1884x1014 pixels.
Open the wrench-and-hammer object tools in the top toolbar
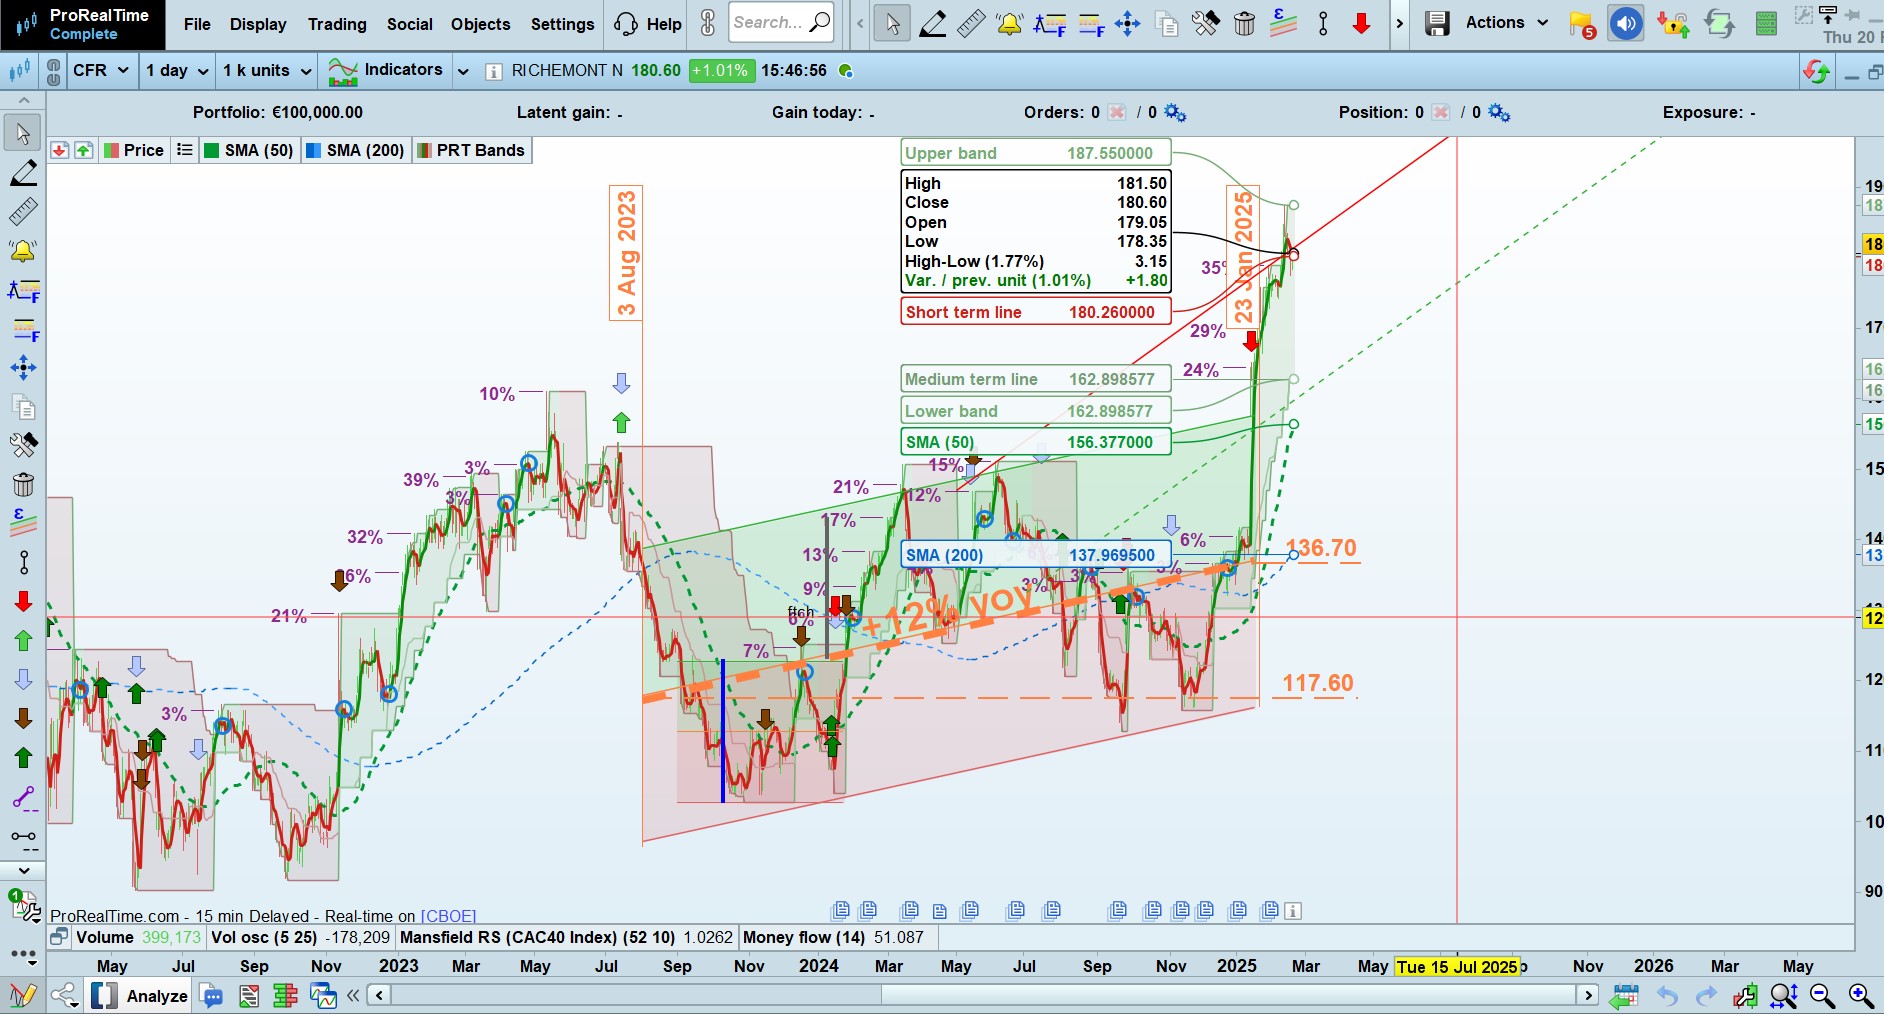pos(1205,23)
